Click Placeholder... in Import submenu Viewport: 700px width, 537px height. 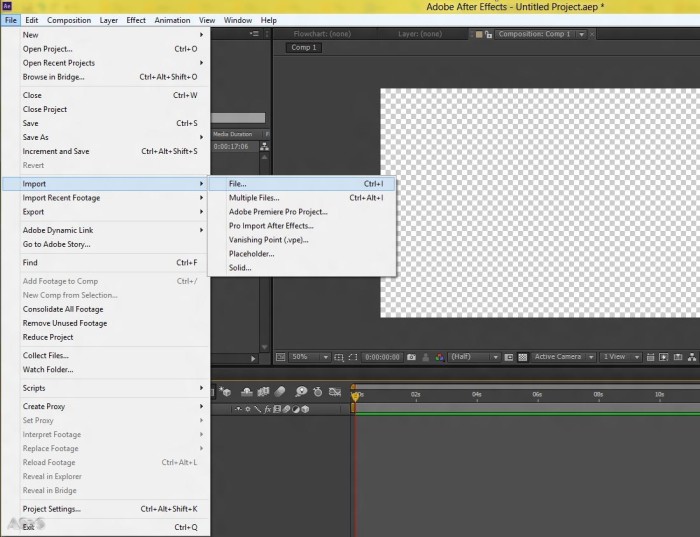coord(302,254)
